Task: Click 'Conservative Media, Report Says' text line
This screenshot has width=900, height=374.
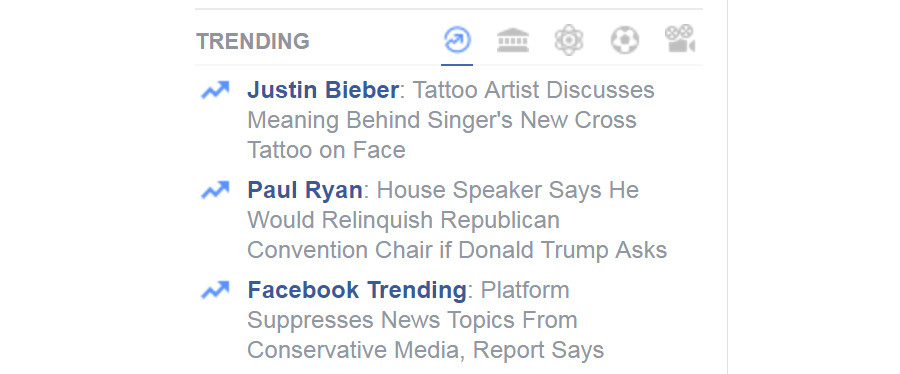Action: (x=426, y=349)
